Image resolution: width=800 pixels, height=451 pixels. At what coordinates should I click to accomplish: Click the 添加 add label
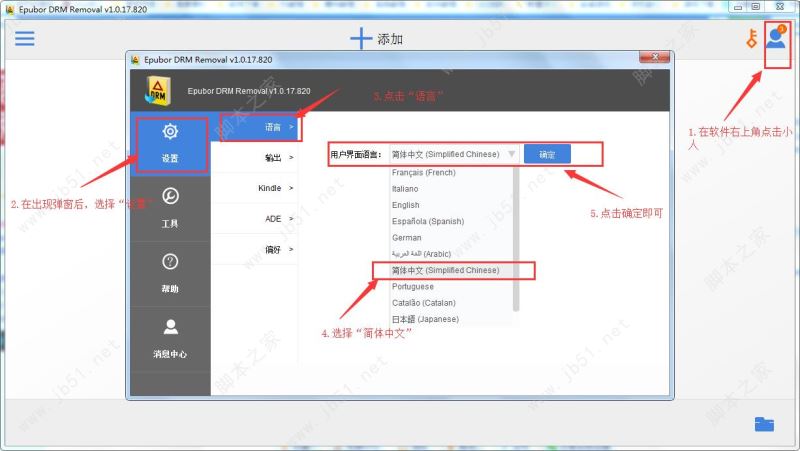click(x=390, y=39)
